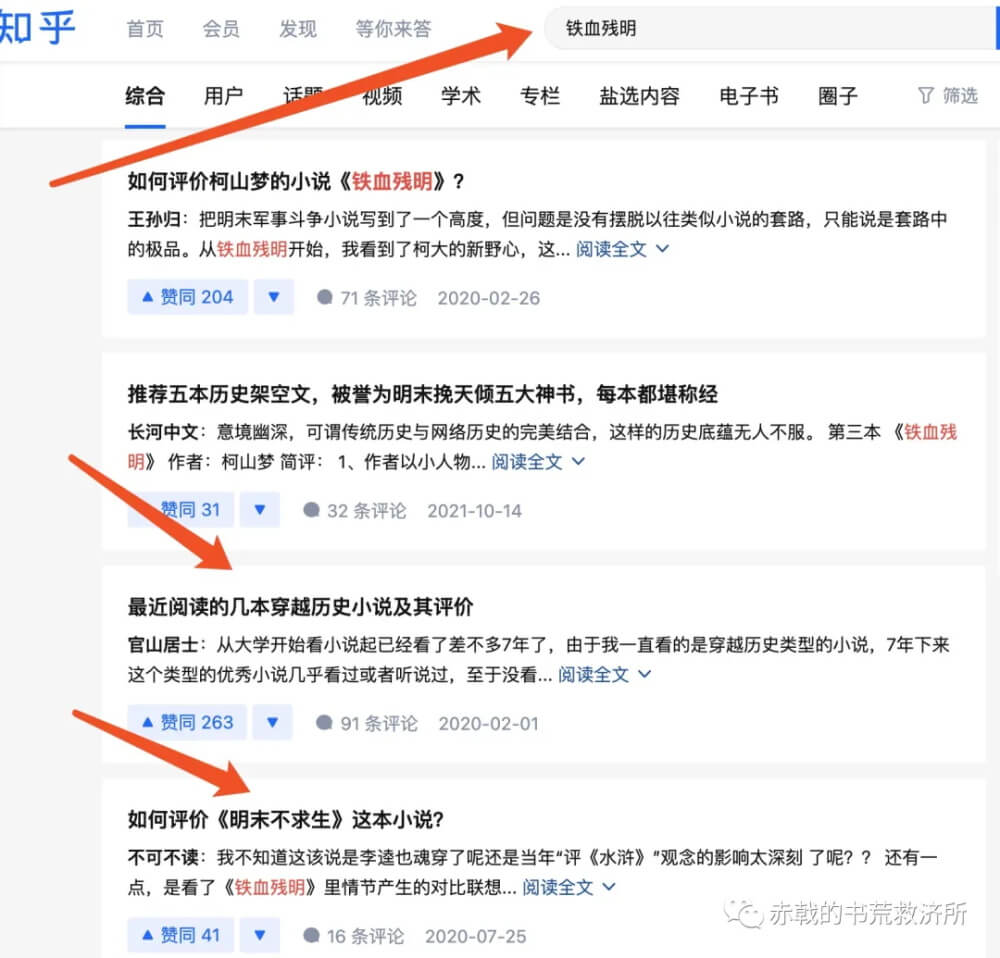
Task: Upvote the answer with 赞同 263
Action: [x=187, y=722]
